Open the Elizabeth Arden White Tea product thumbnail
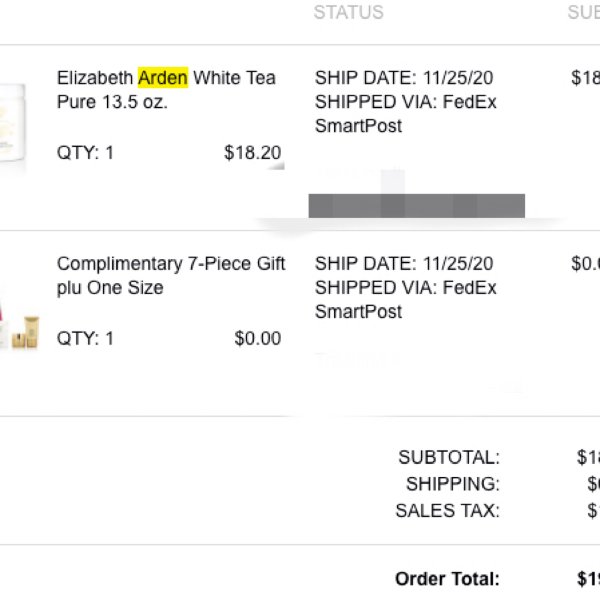This screenshot has width=600, height=600. pyautogui.click(x=13, y=126)
